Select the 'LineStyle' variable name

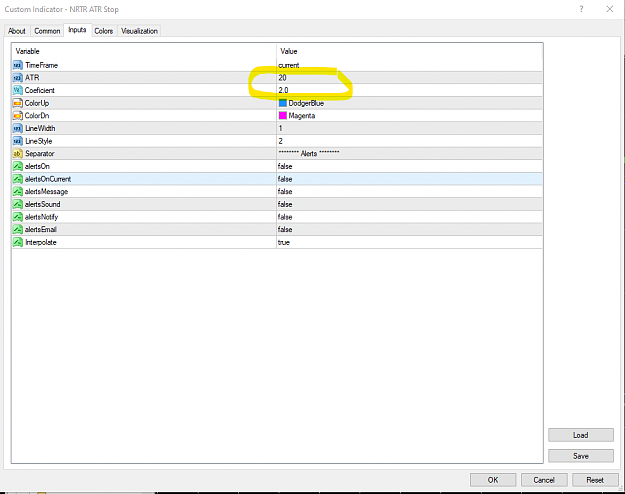click(x=39, y=141)
